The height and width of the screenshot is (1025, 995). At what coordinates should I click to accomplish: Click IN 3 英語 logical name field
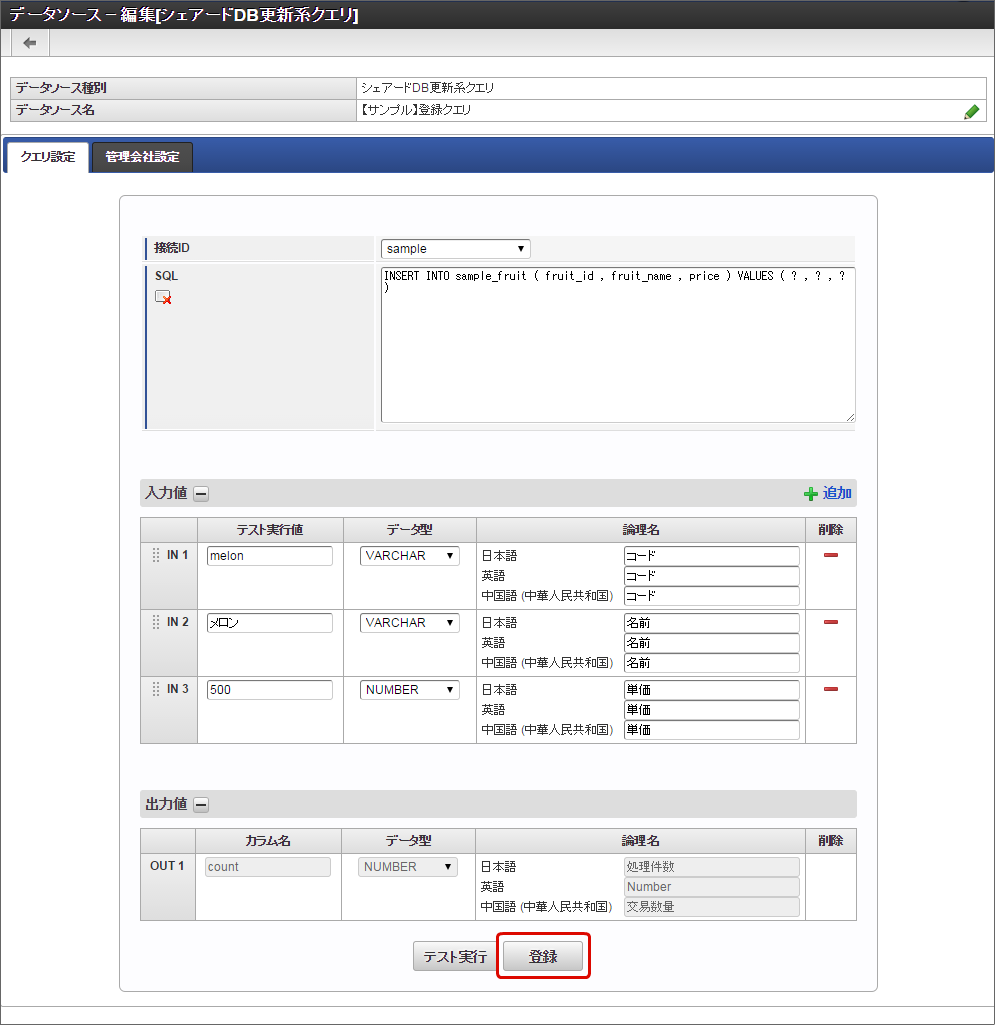[x=712, y=710]
